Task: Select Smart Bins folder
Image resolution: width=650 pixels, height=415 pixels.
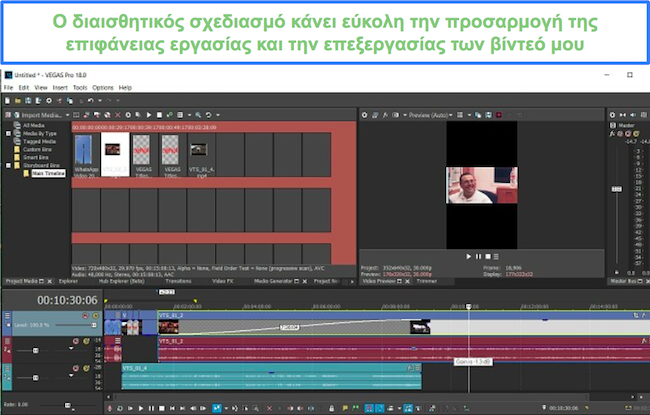Action: click(35, 158)
